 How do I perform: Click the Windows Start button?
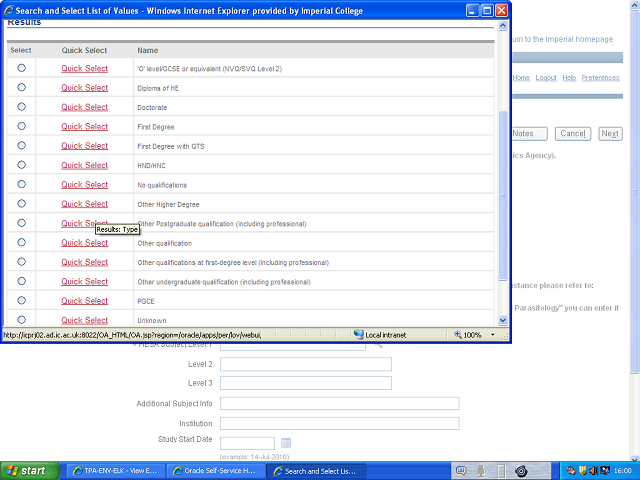tap(28, 470)
